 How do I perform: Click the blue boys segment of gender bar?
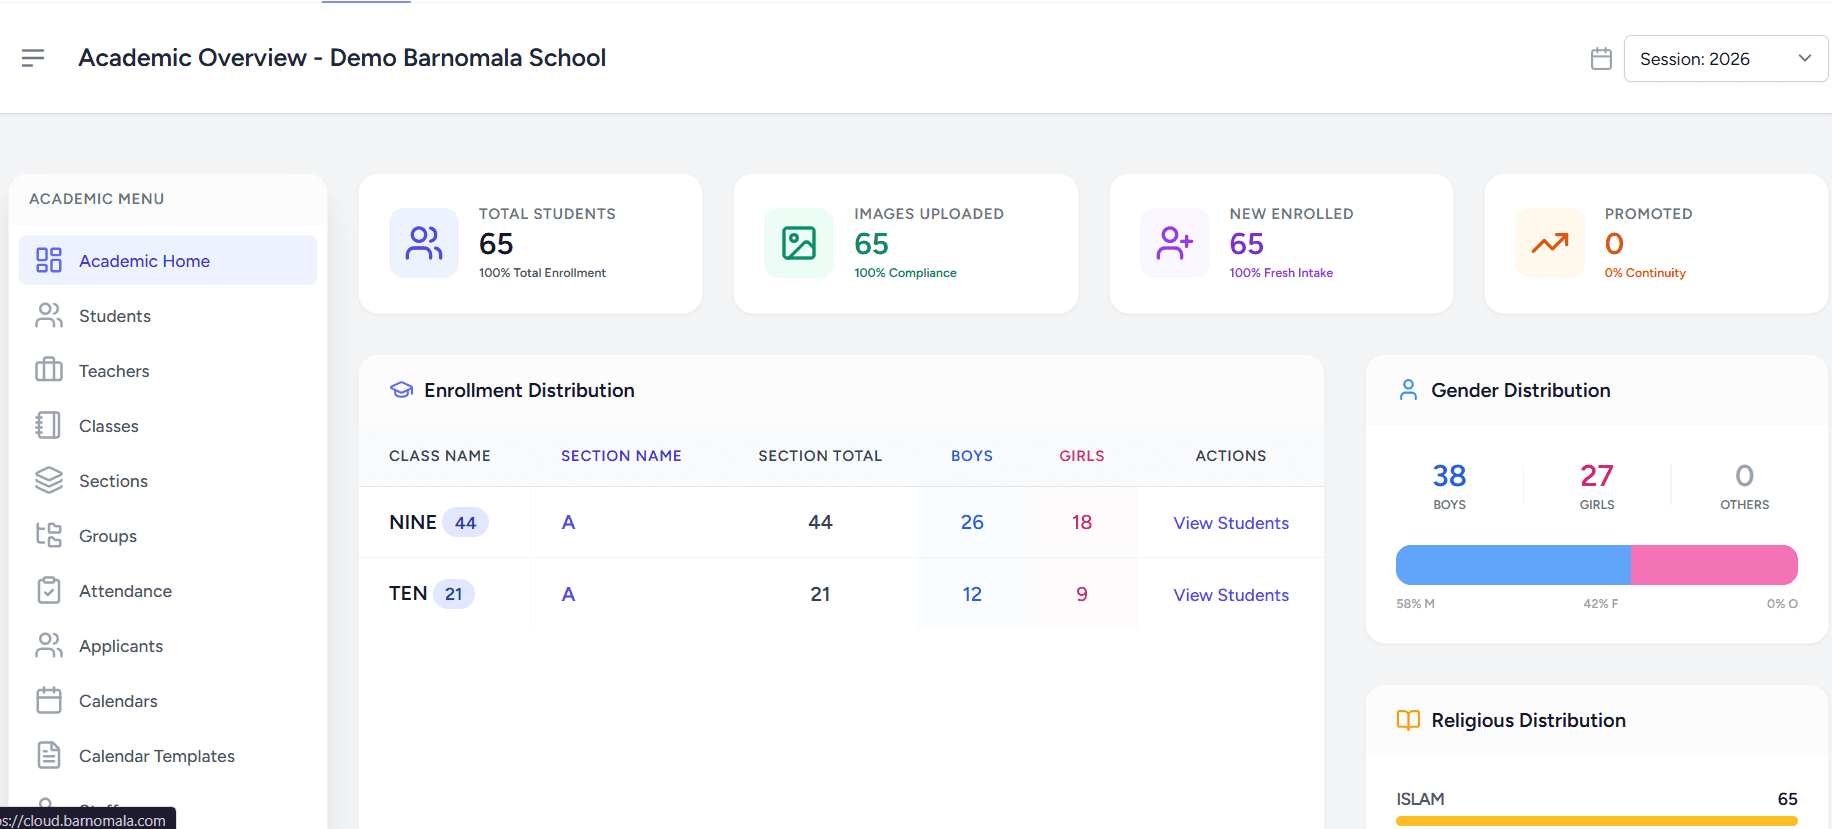[1513, 565]
